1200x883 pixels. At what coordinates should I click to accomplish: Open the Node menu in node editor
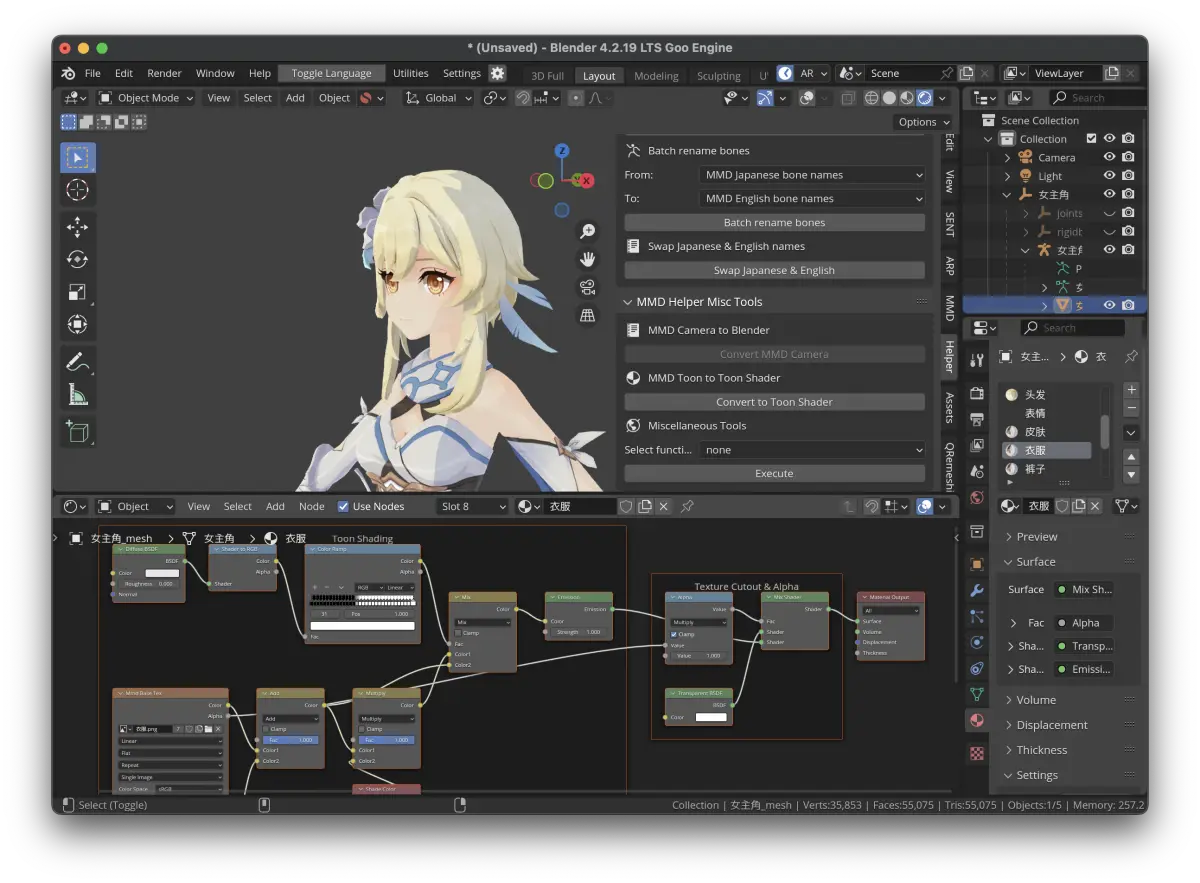pyautogui.click(x=312, y=506)
